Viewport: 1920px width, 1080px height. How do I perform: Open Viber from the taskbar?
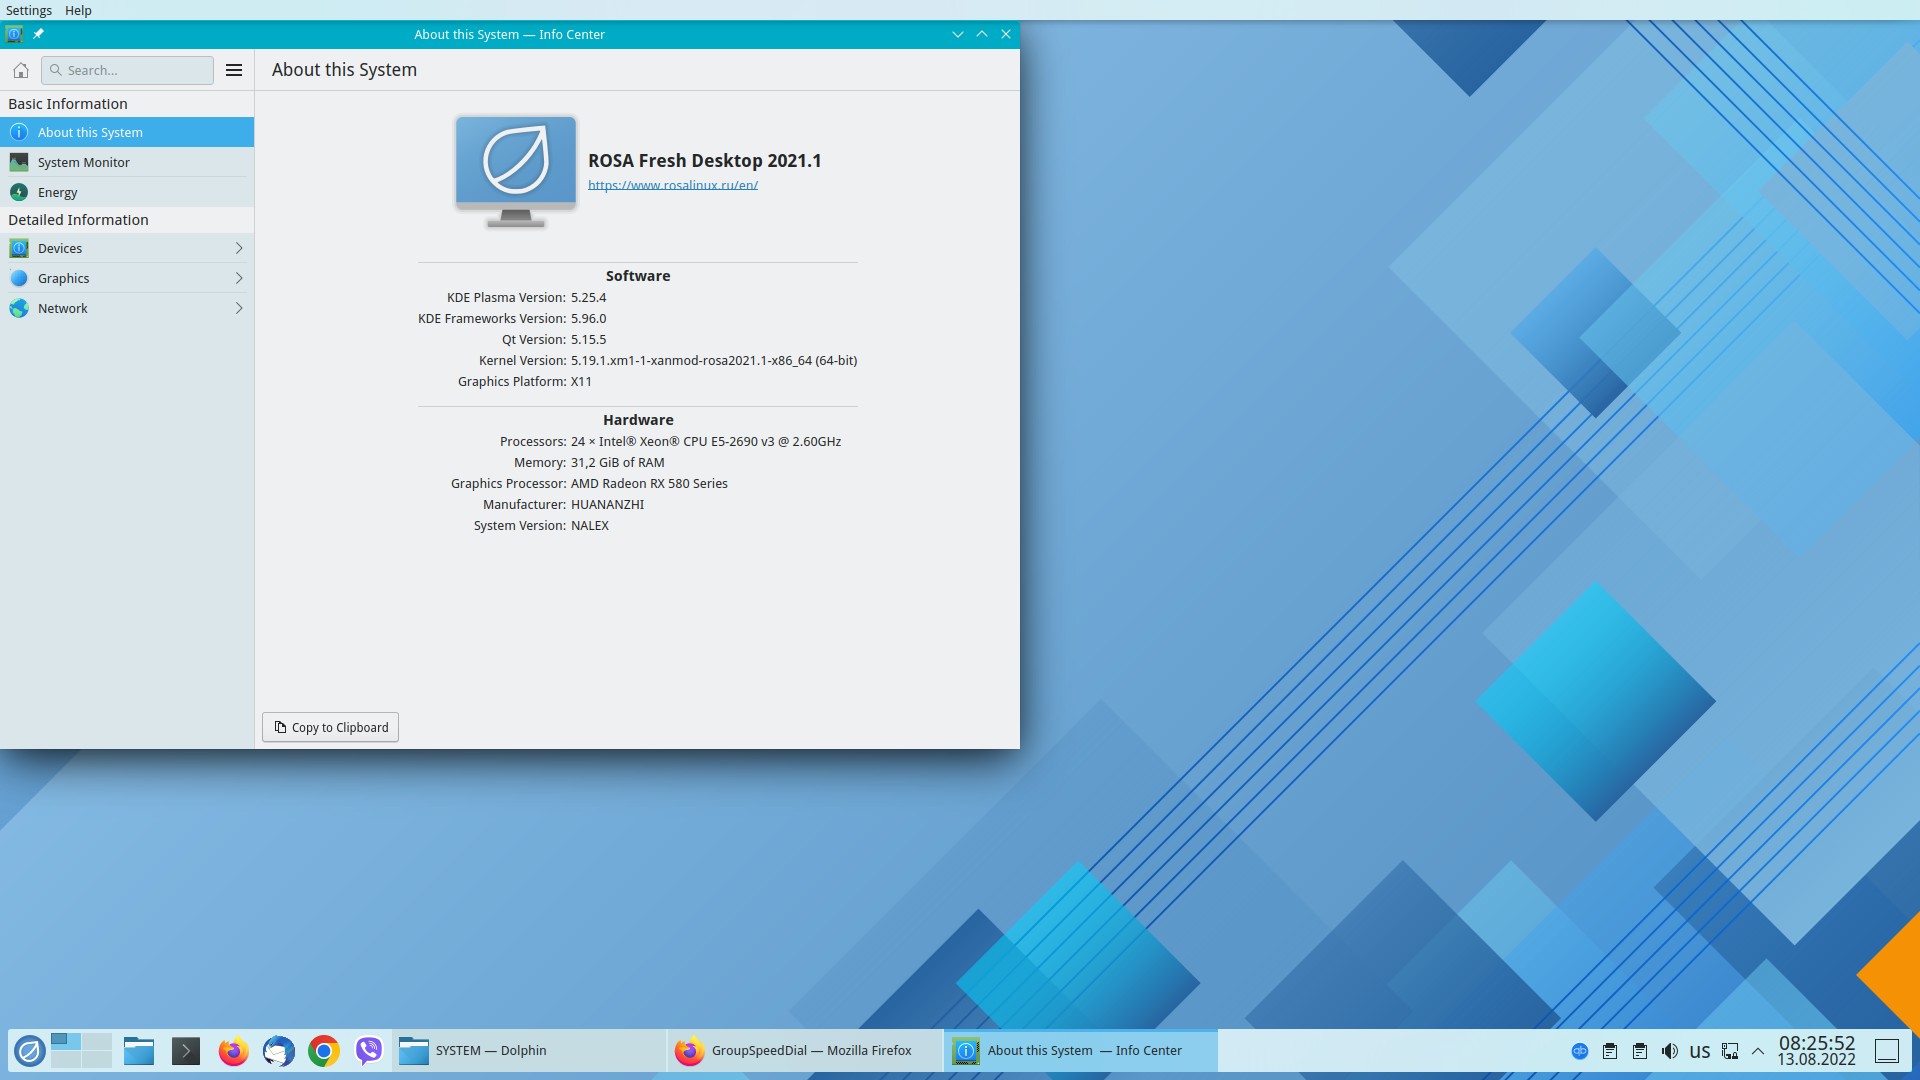(x=369, y=1051)
